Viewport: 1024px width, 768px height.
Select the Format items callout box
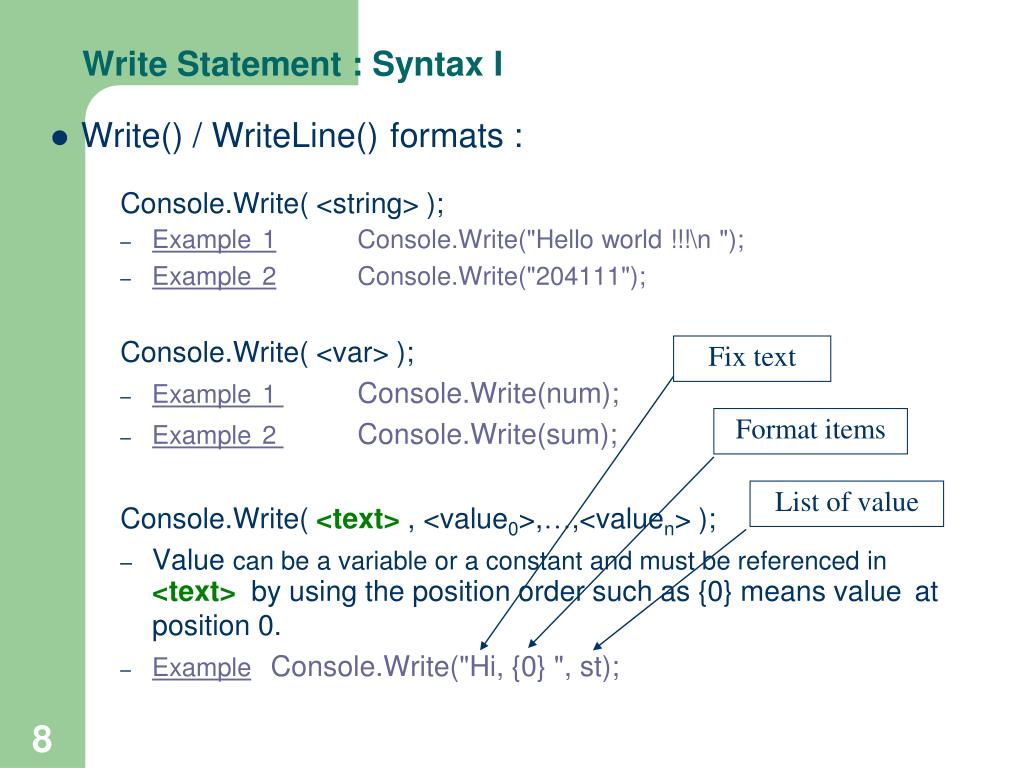810,431
